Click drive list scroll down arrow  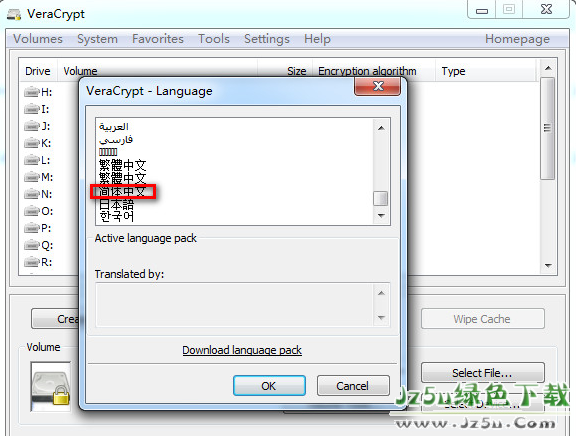(548, 265)
